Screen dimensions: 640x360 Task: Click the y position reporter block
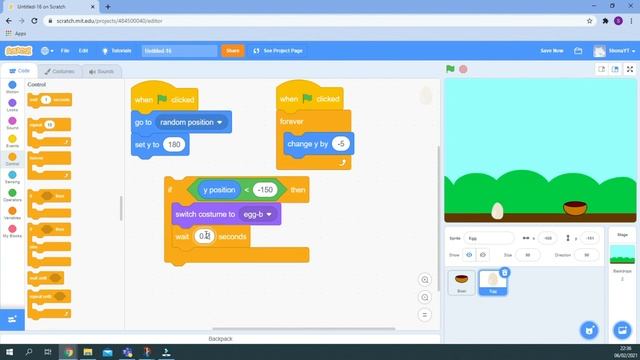tap(219, 190)
